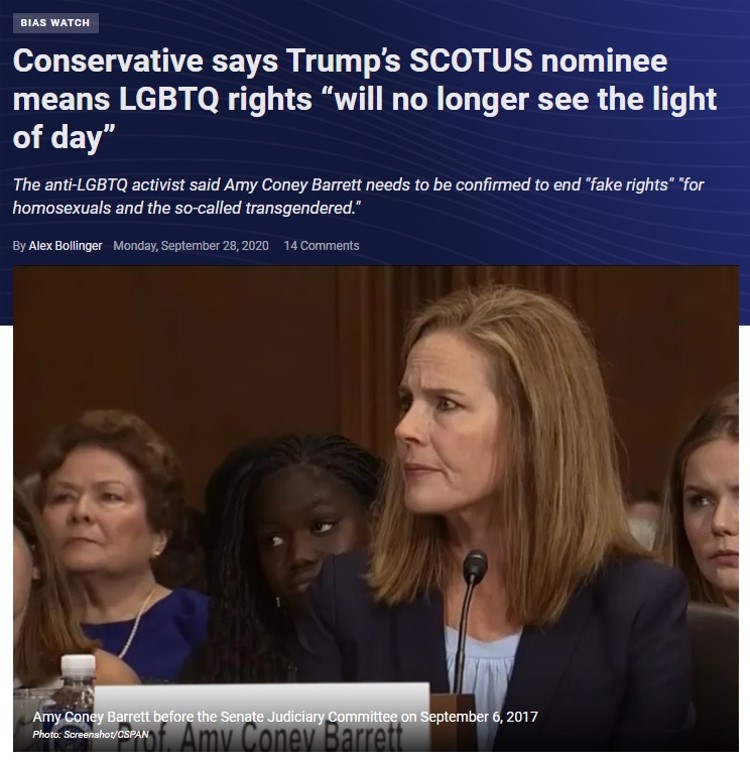750x762 pixels.
Task: Click the phrase "will no longer see the light"
Action: click(525, 99)
